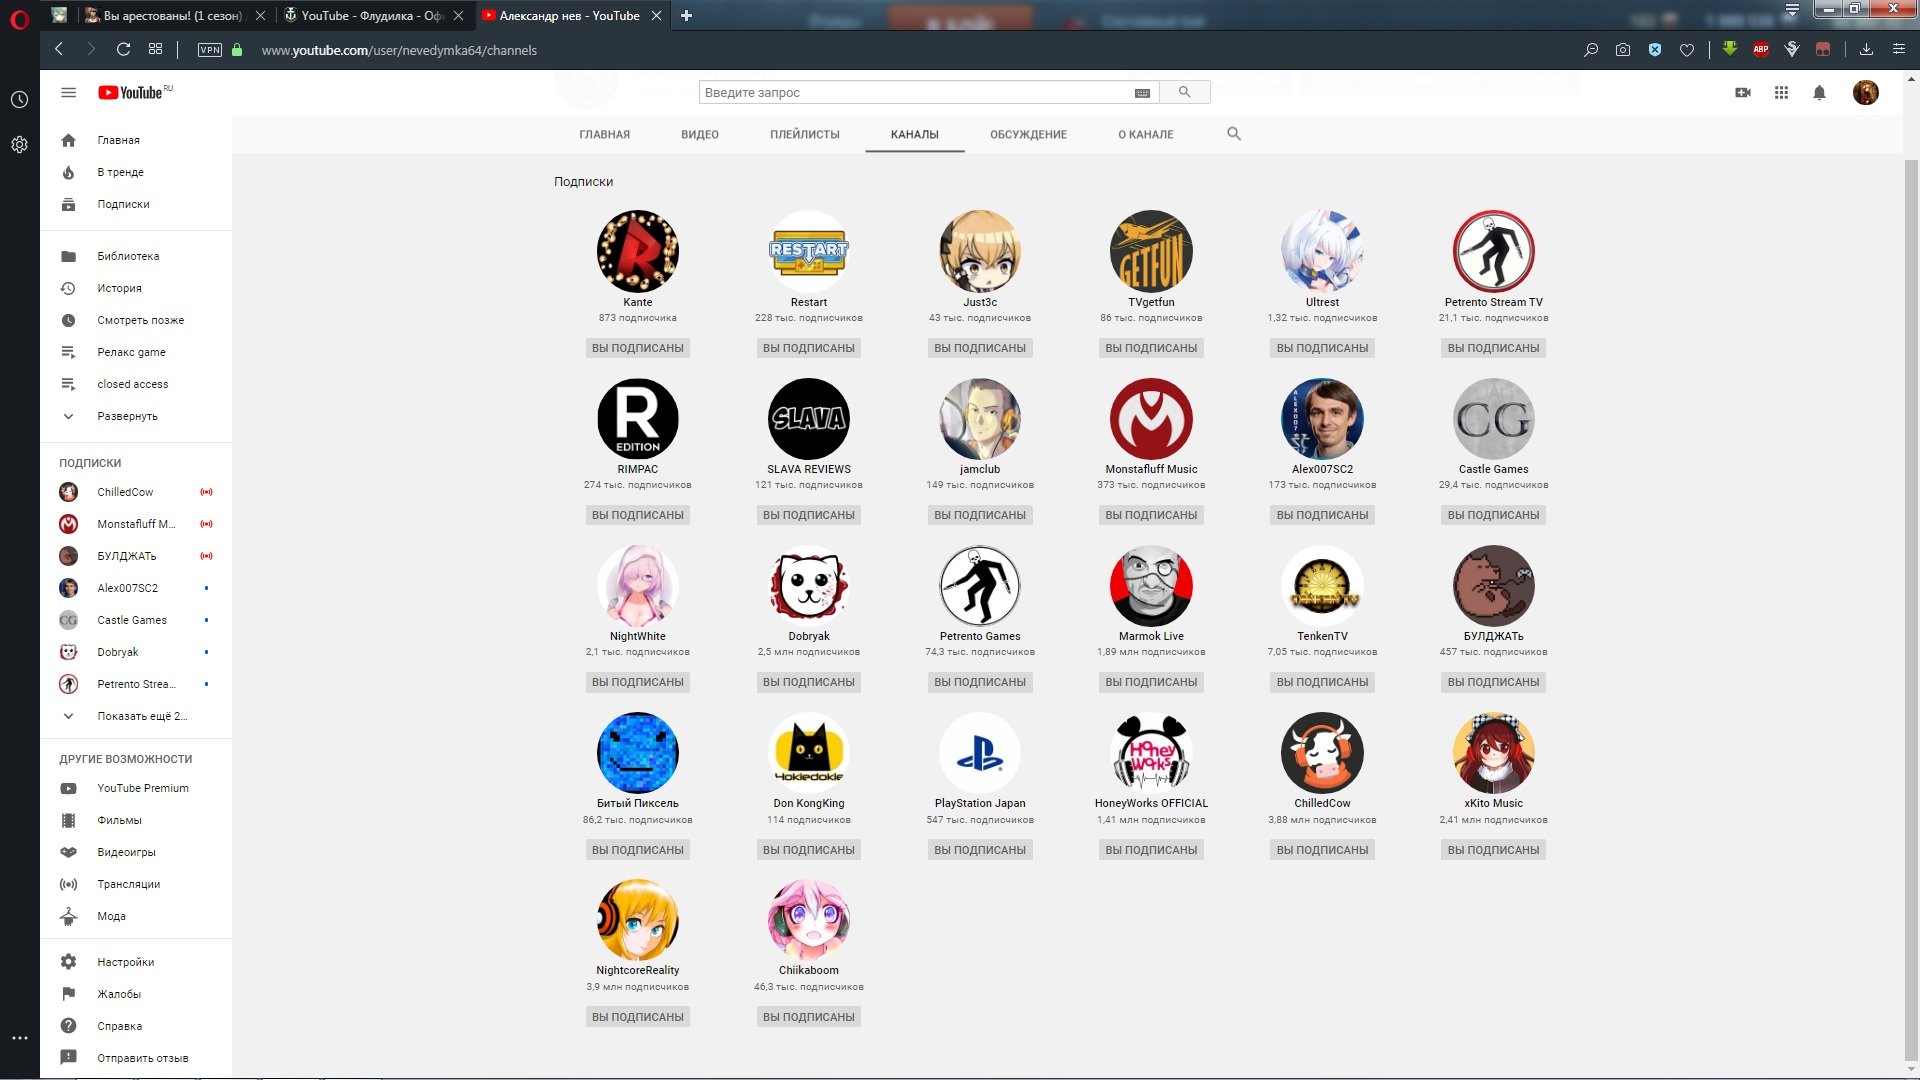Click the search magnifier button
1920x1080 pixels.
1185,93
